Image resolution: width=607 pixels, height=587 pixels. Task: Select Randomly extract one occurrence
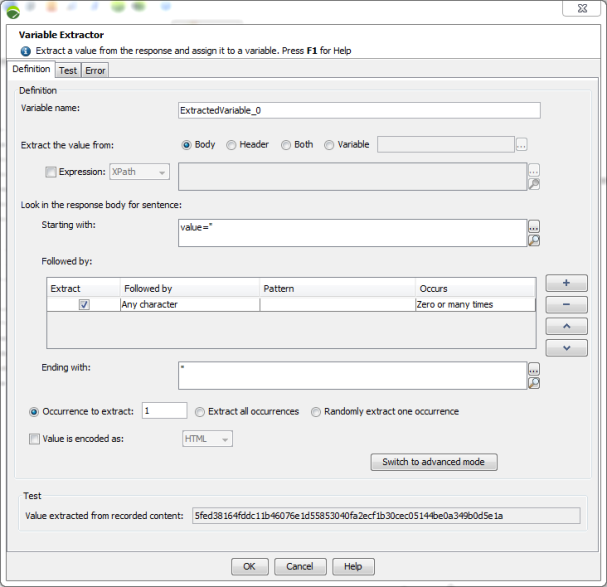[316, 412]
